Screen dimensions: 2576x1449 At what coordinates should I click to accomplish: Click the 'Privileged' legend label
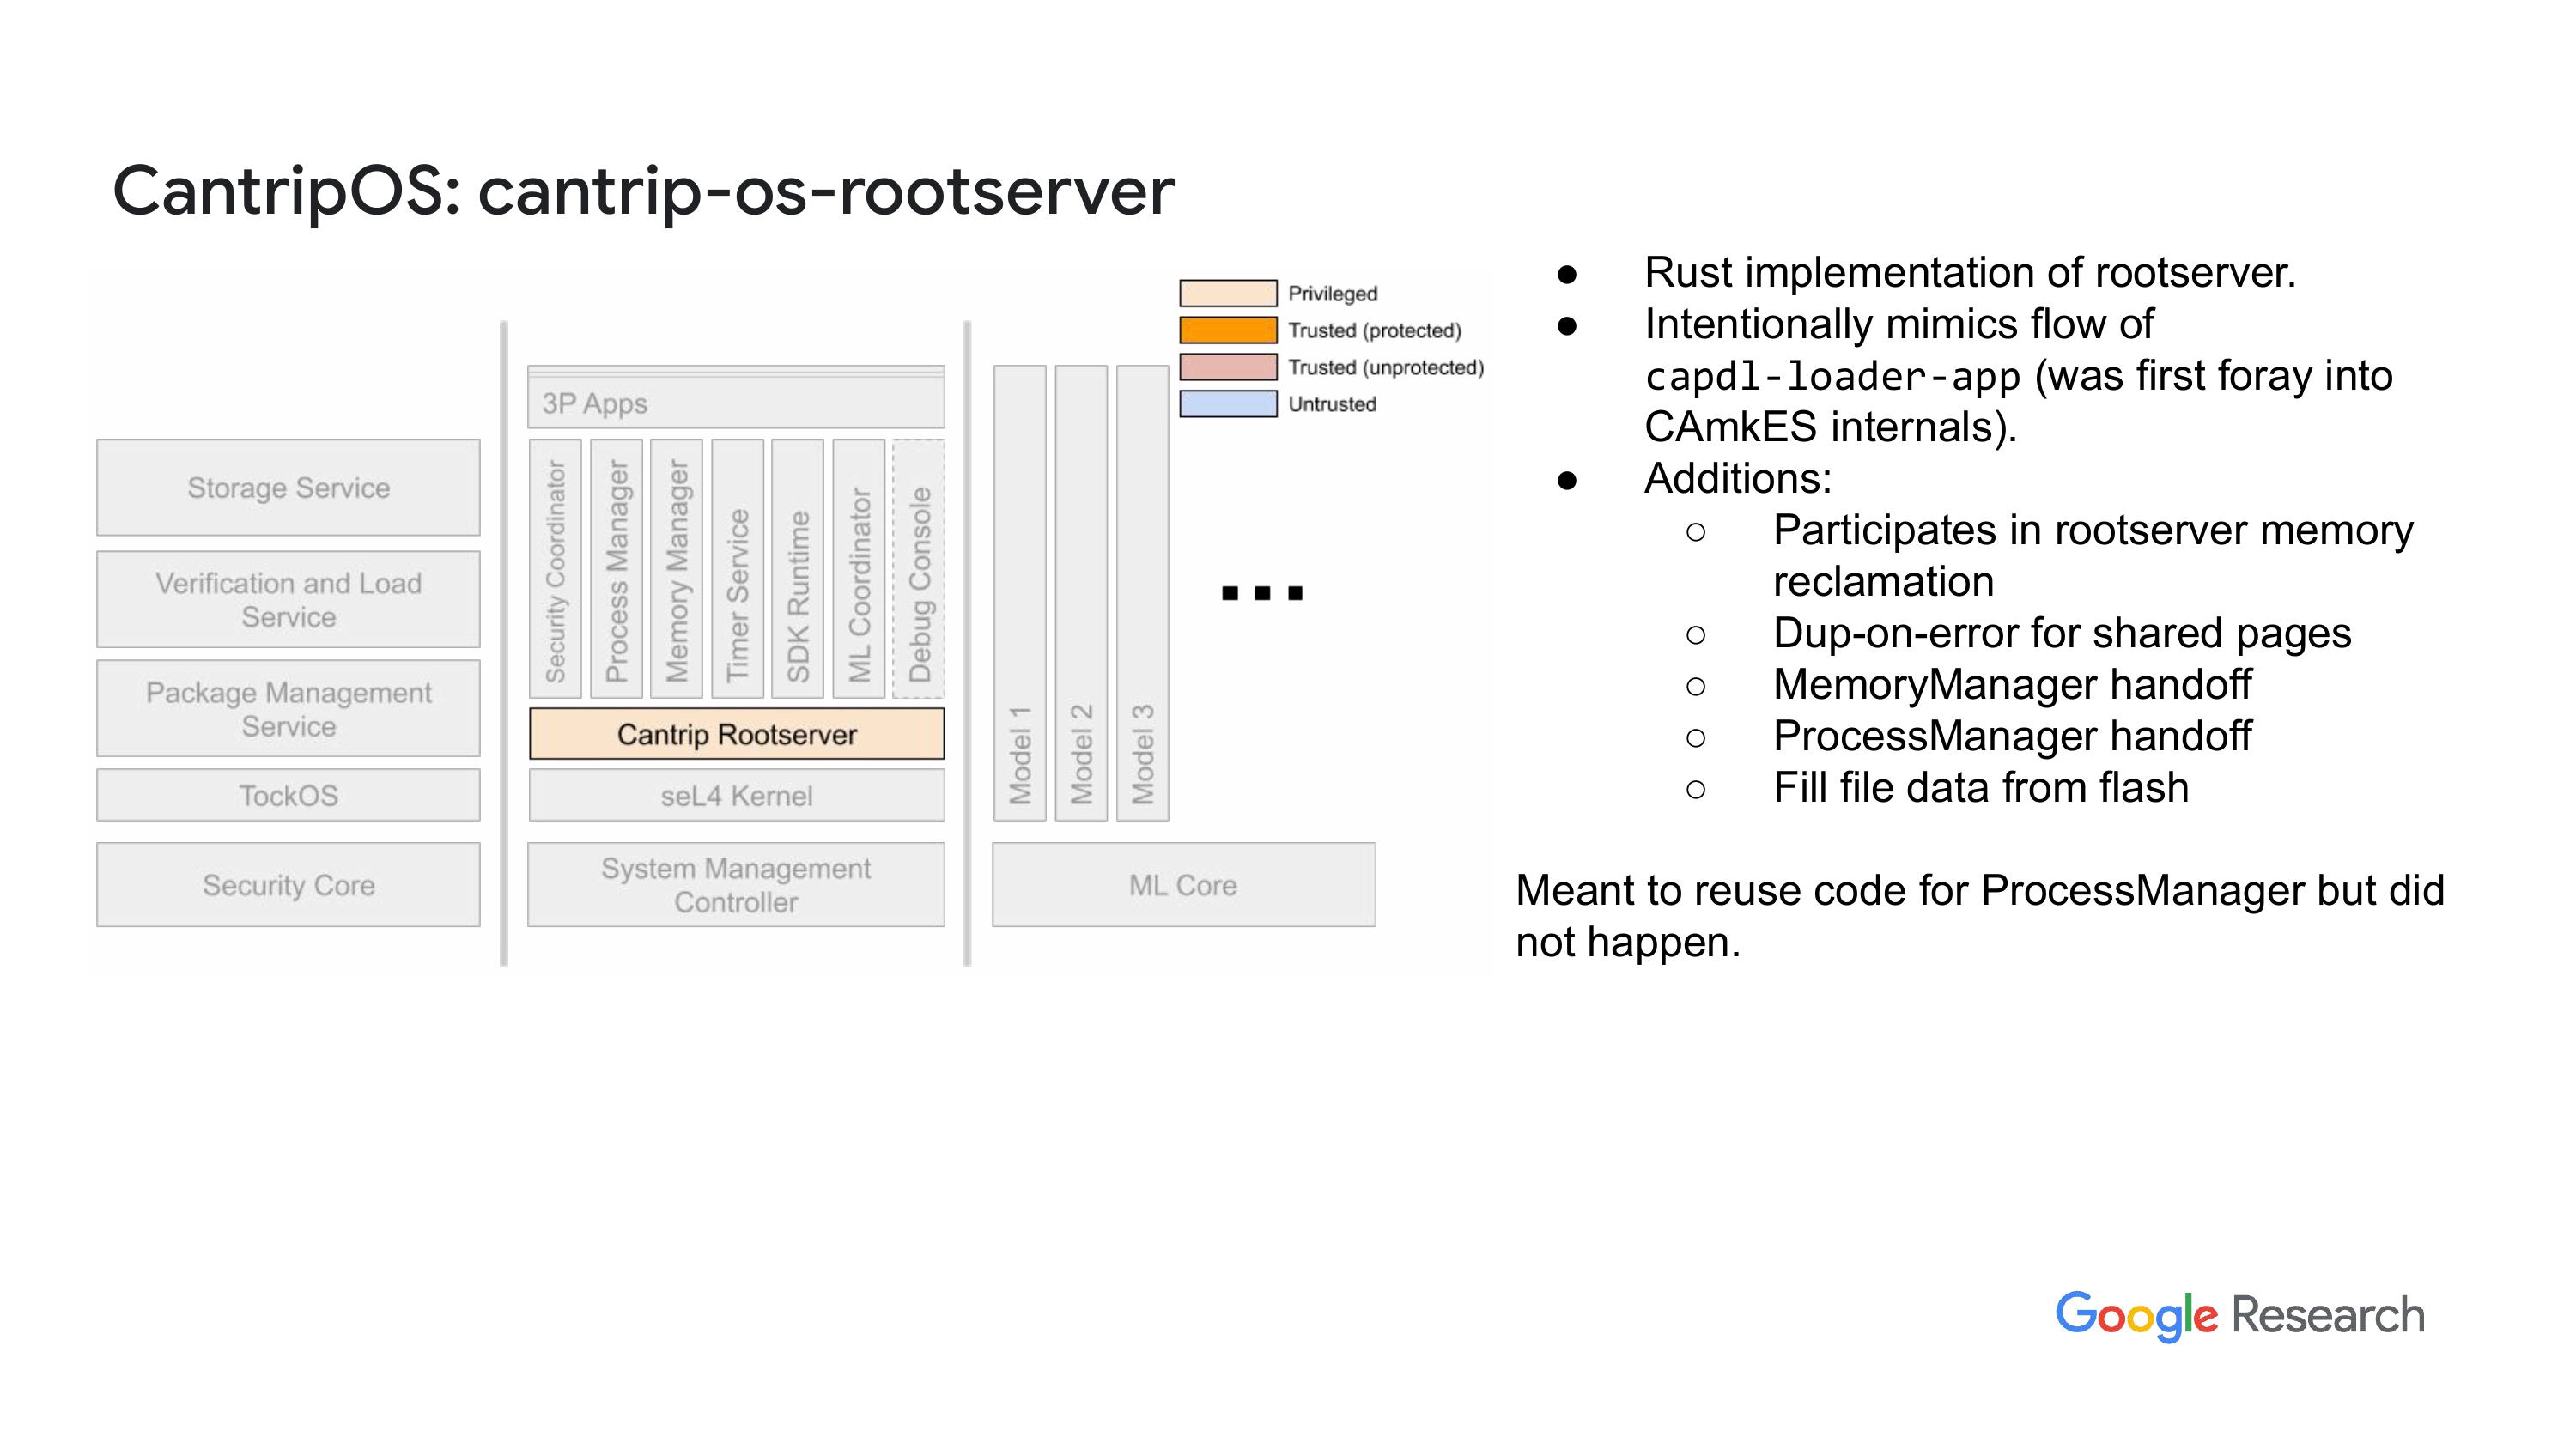pyautogui.click(x=1332, y=294)
